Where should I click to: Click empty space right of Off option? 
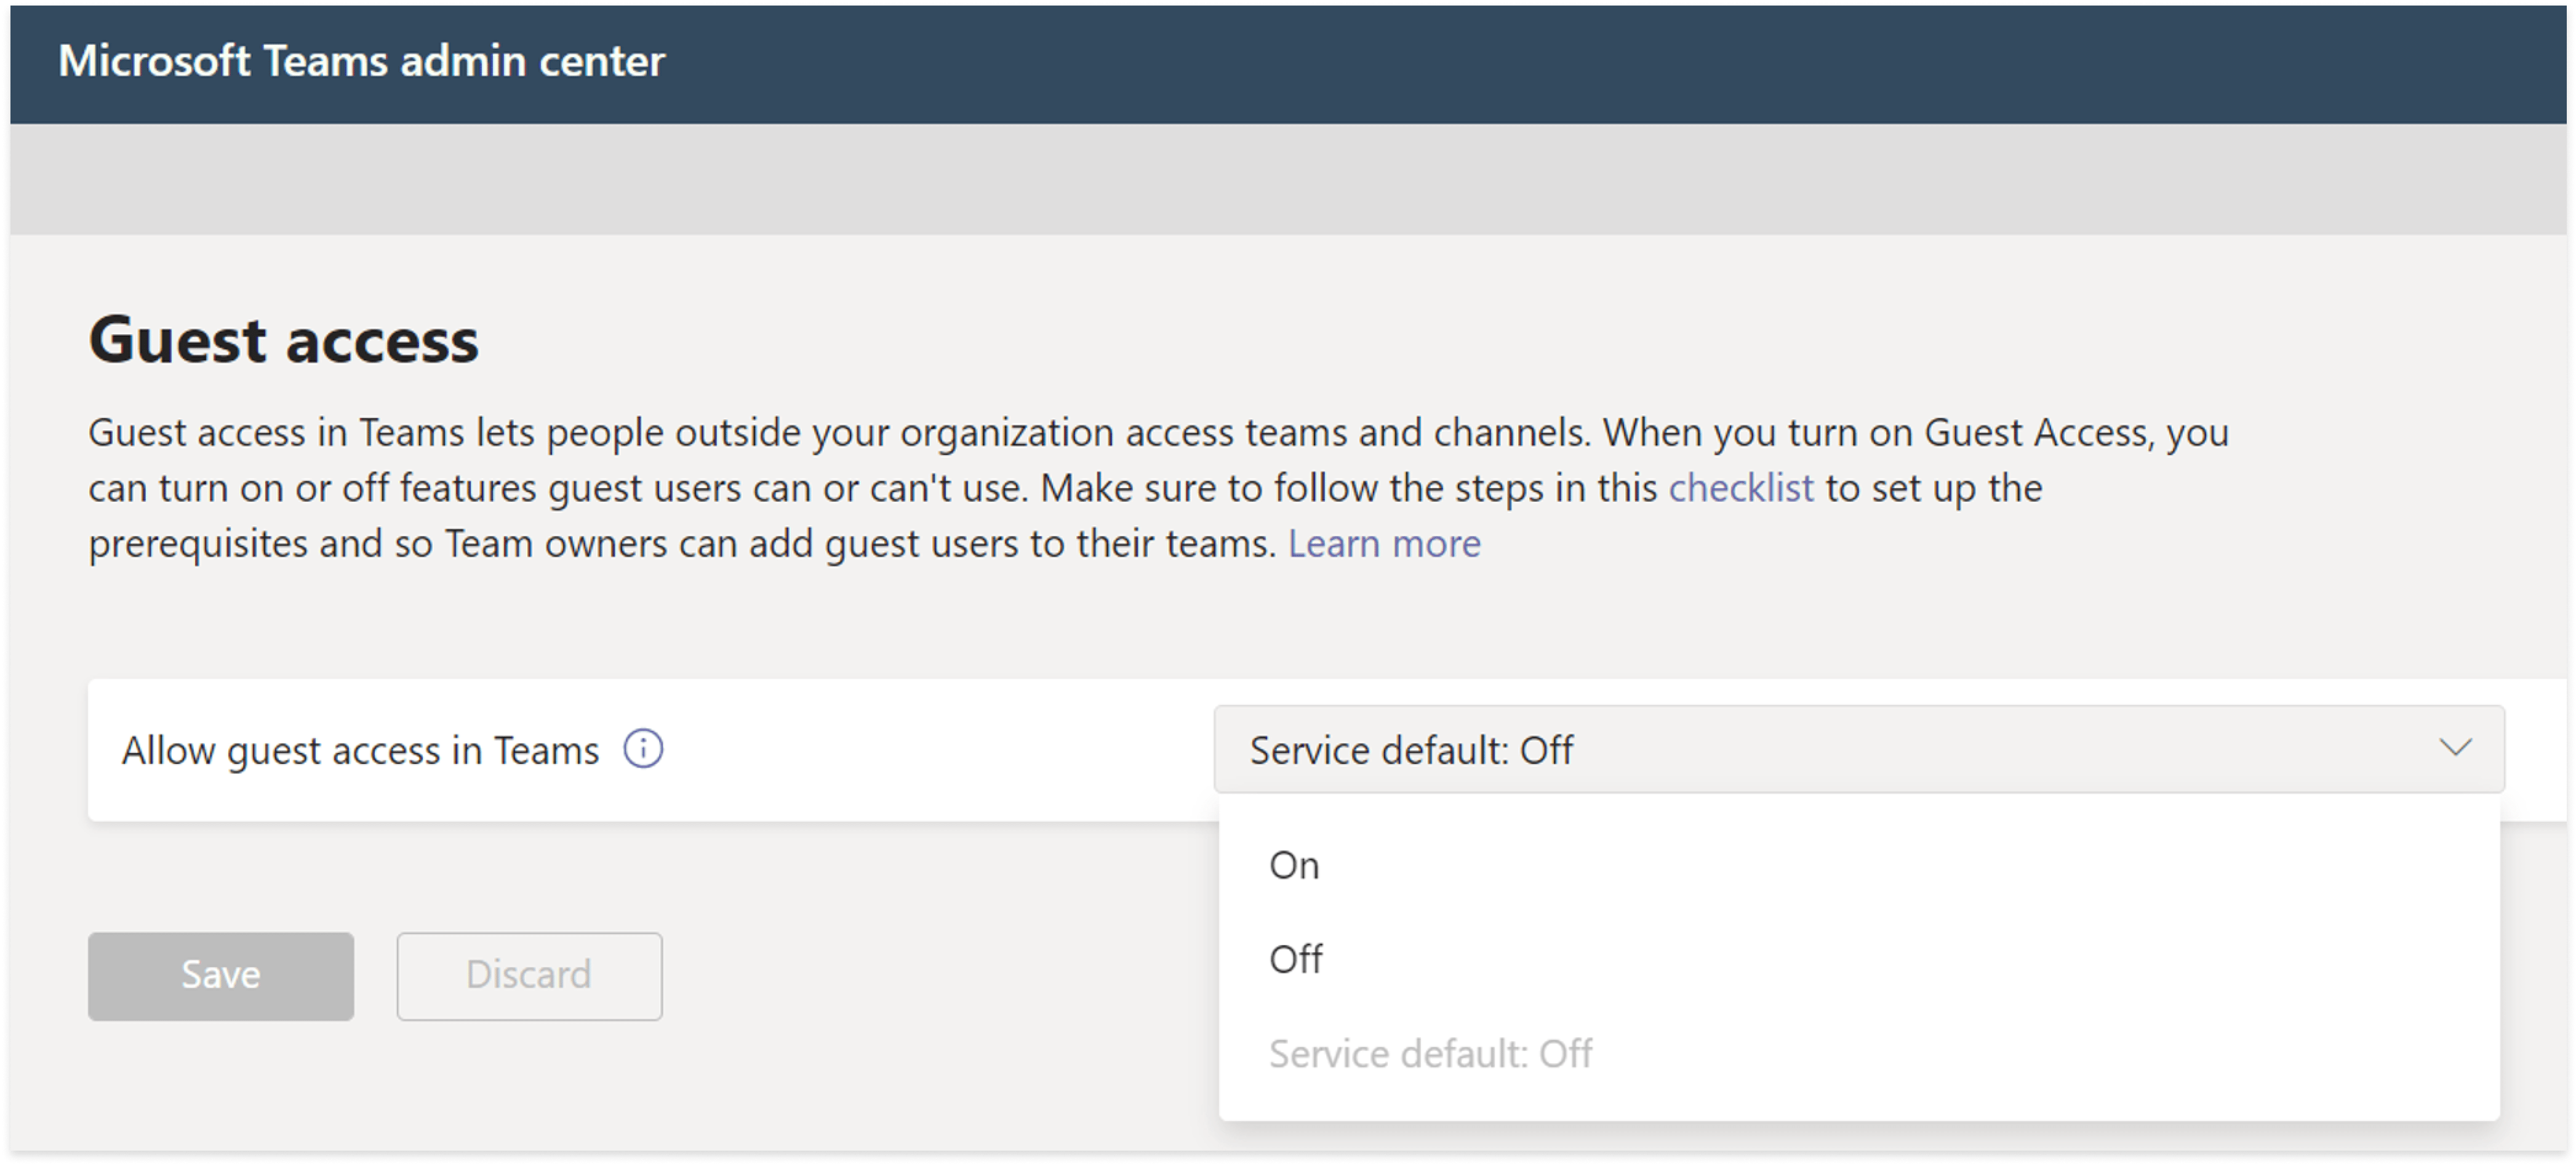[x=1900, y=959]
